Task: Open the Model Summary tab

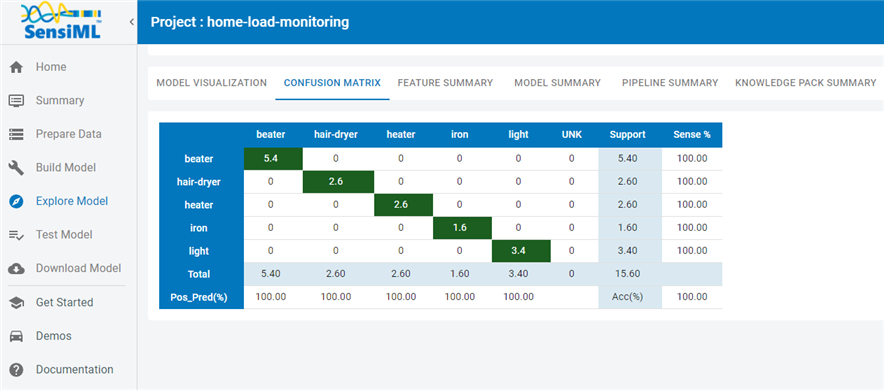Action: (558, 83)
